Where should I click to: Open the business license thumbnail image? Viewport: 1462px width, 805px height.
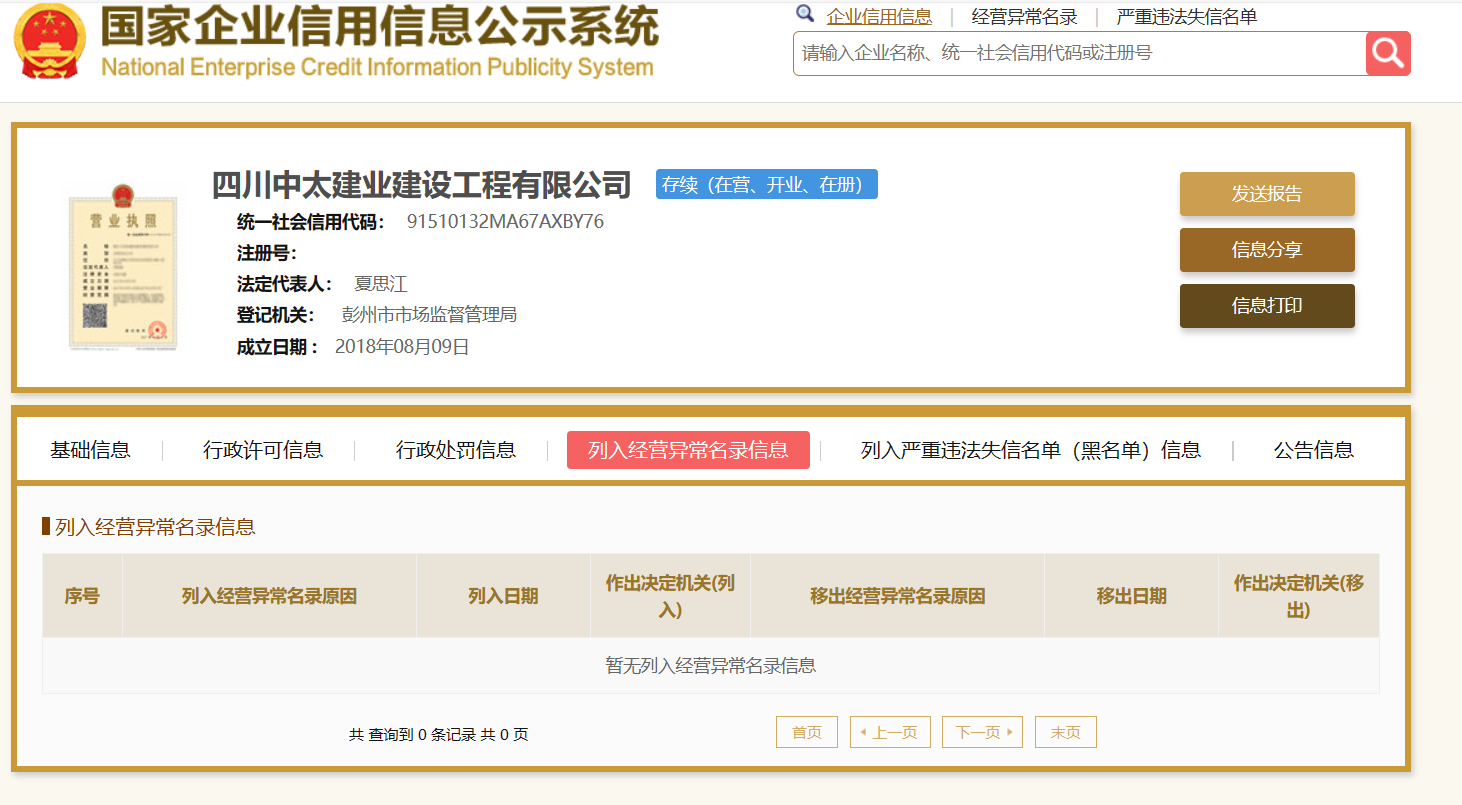(x=123, y=267)
